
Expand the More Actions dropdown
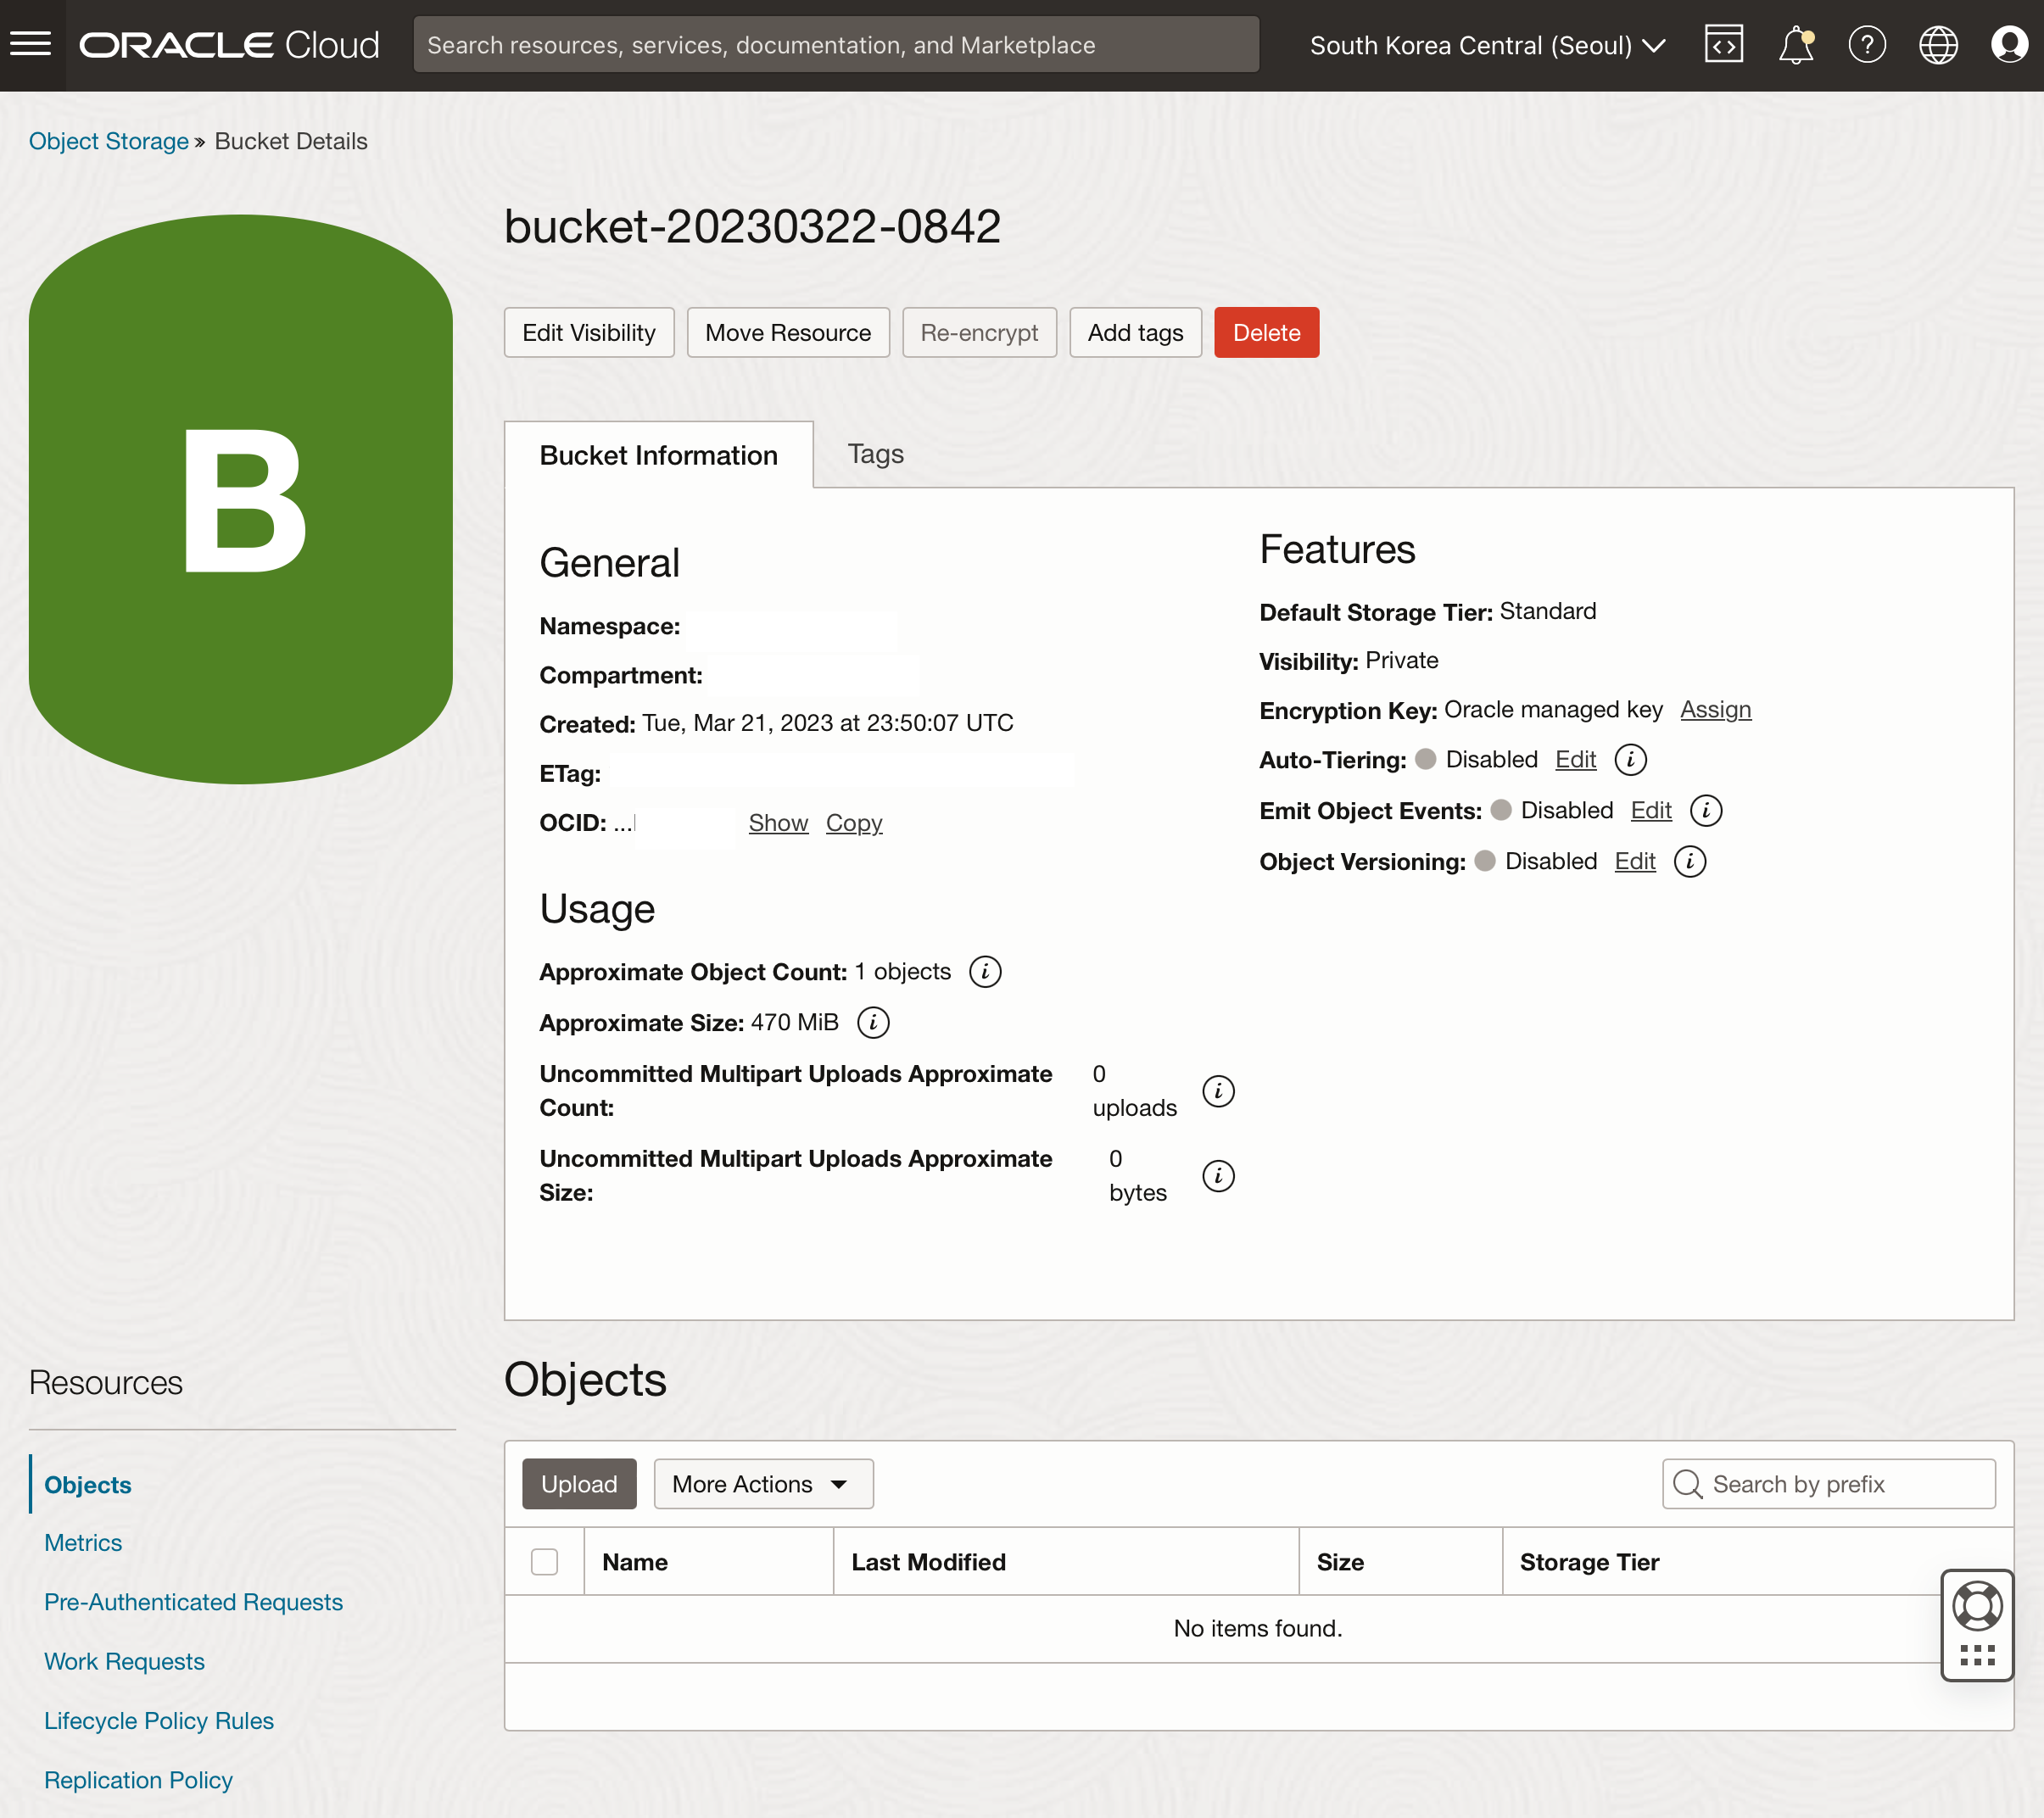point(762,1484)
